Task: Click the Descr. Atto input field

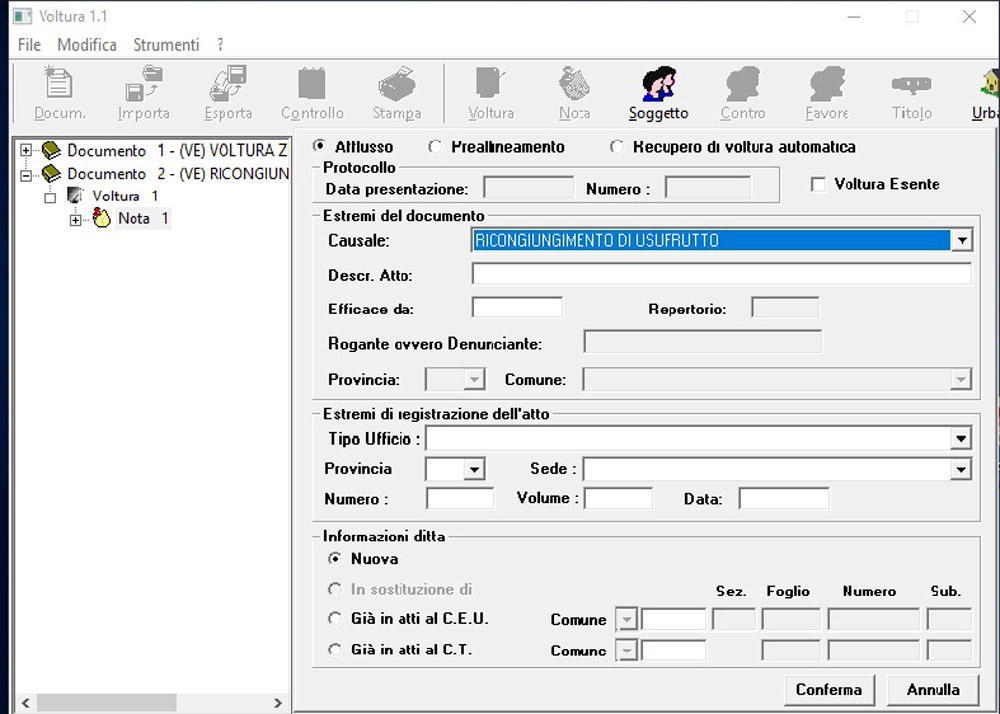Action: (x=722, y=274)
